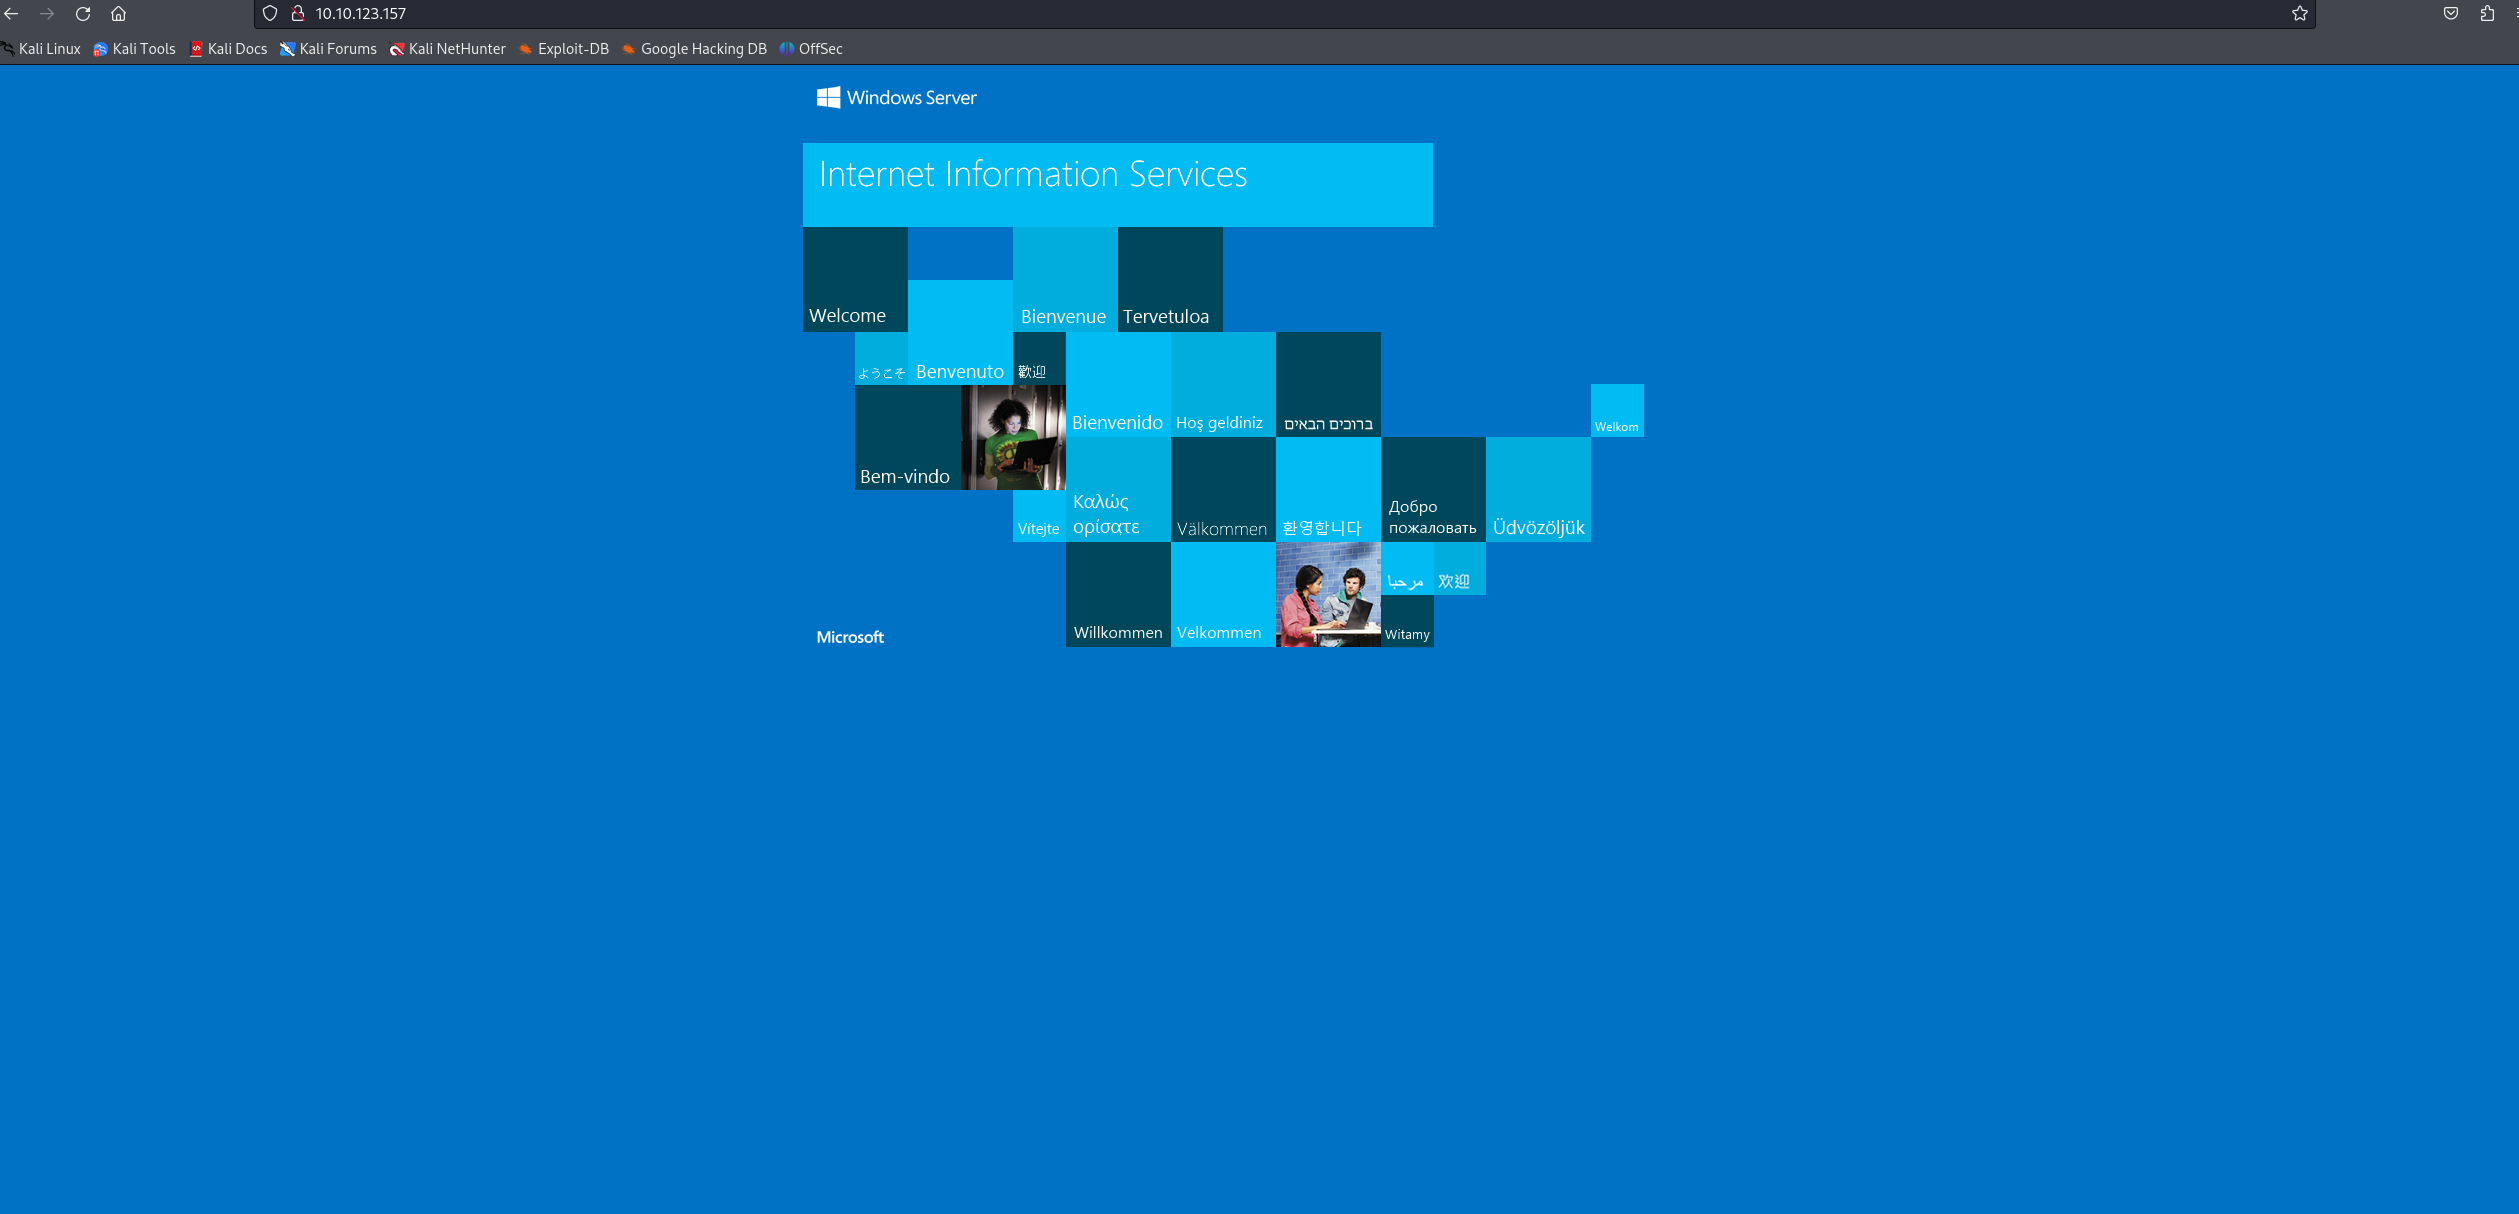Click the browser back arrow button
This screenshot has width=2519, height=1214.
pos(12,14)
